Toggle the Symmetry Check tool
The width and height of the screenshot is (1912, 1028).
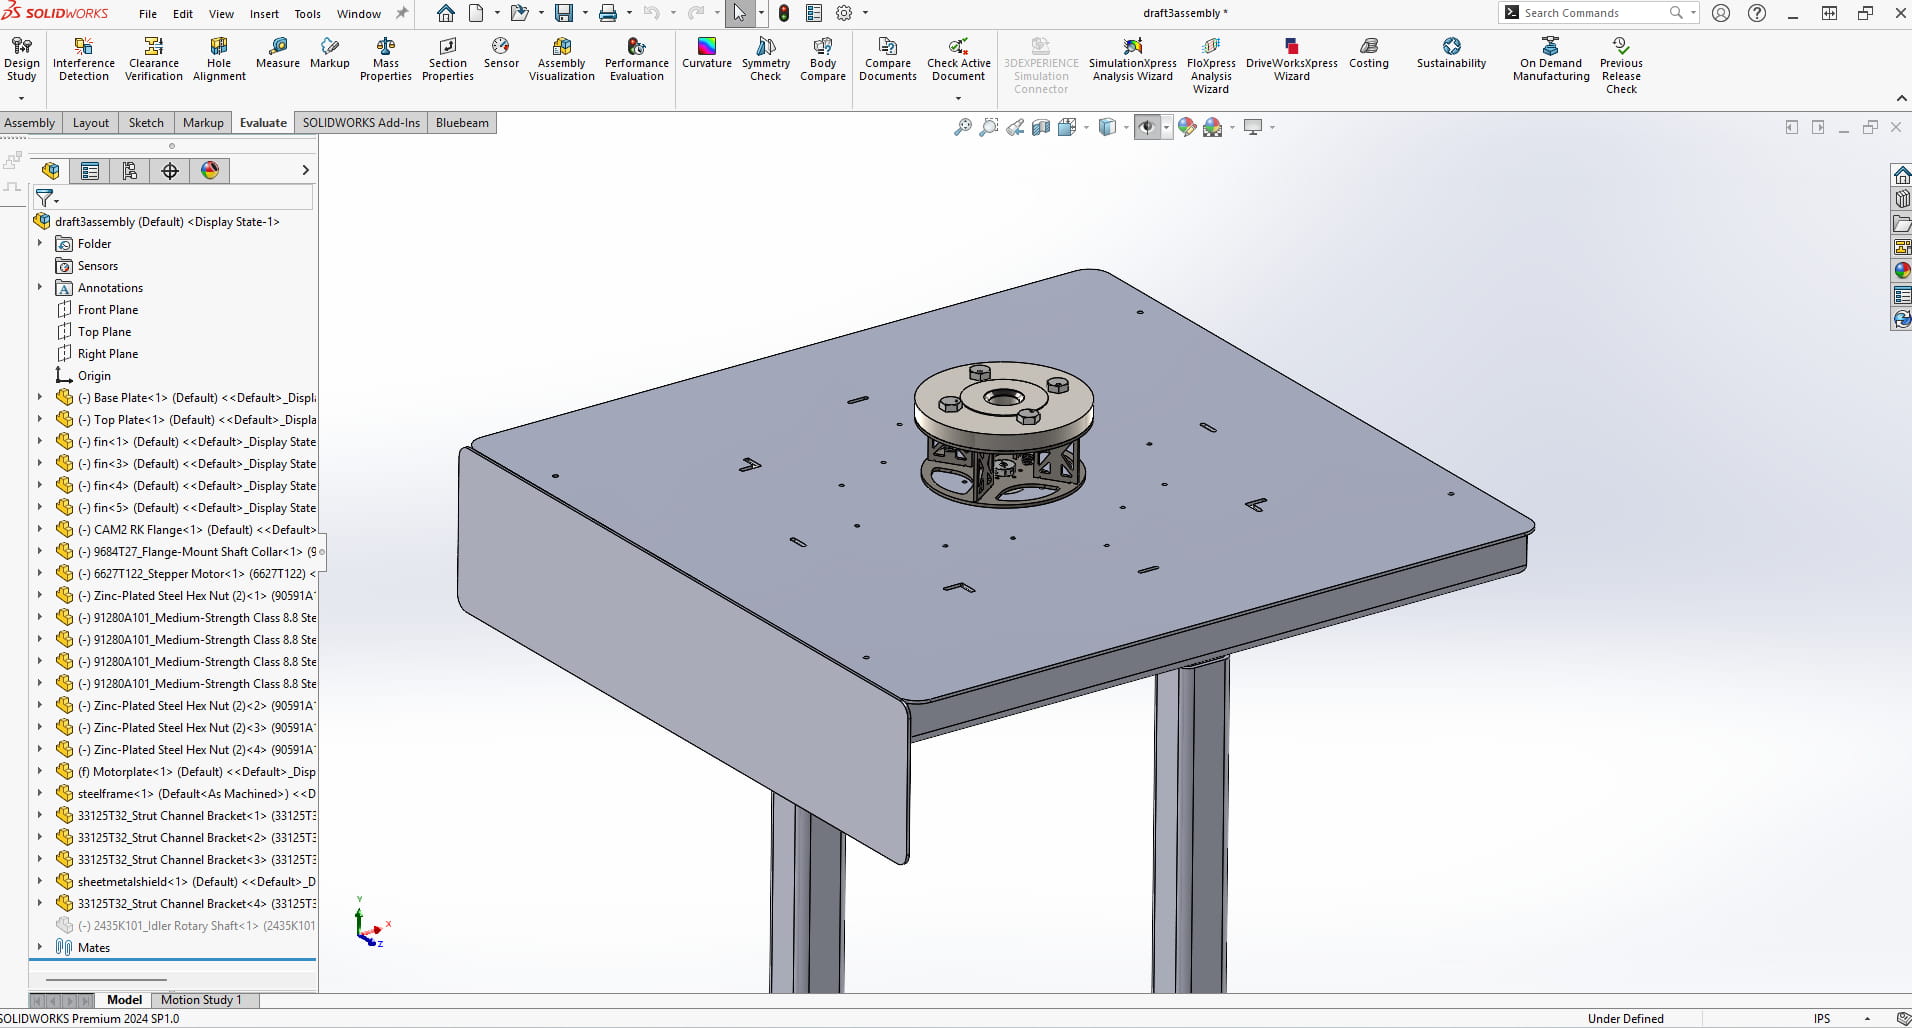tap(765, 57)
